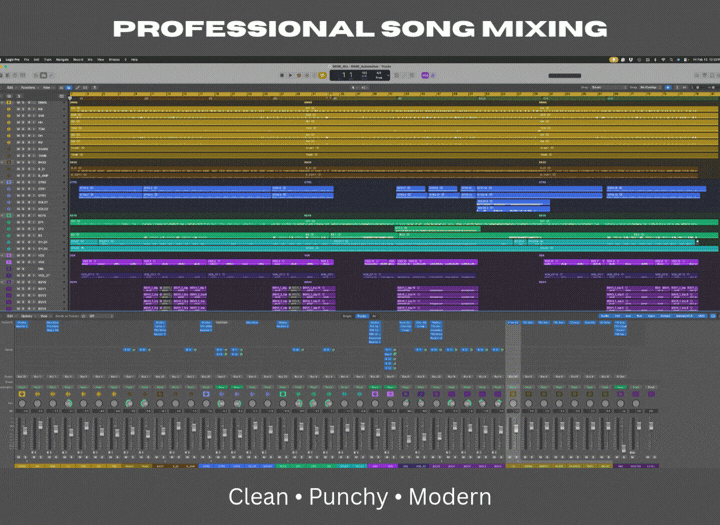
Task: Click the first blue GTR1 region in the Tracks area
Action: 110,188
